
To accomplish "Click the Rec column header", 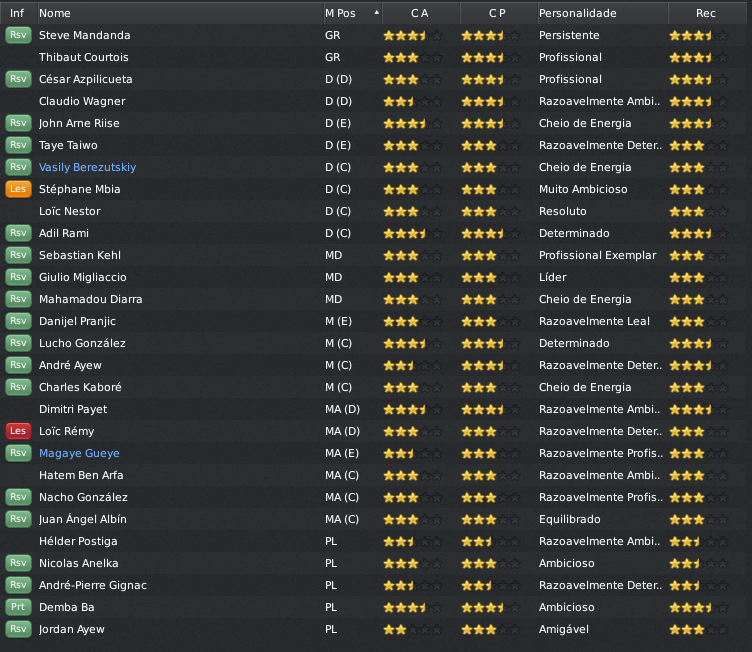I will [706, 13].
